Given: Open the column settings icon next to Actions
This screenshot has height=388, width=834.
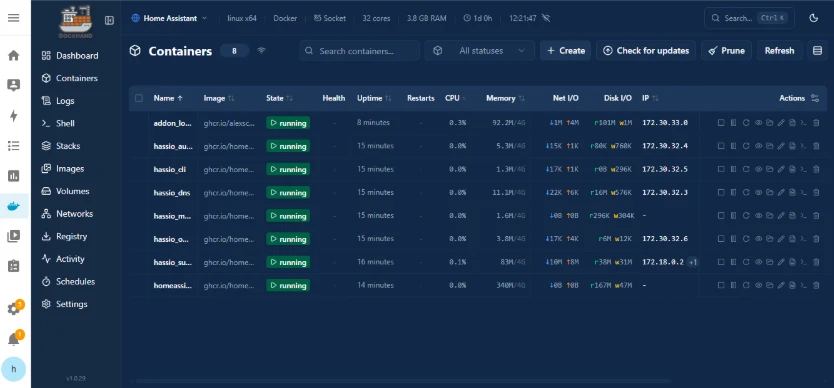Looking at the screenshot, I should click(x=815, y=98).
